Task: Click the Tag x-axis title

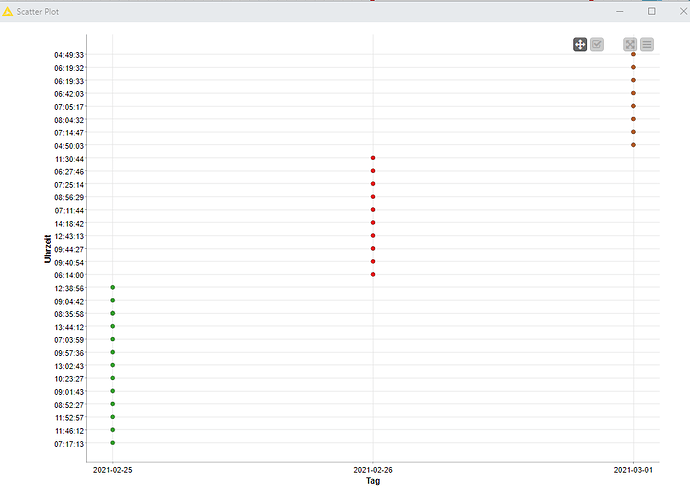Action: pyautogui.click(x=373, y=481)
